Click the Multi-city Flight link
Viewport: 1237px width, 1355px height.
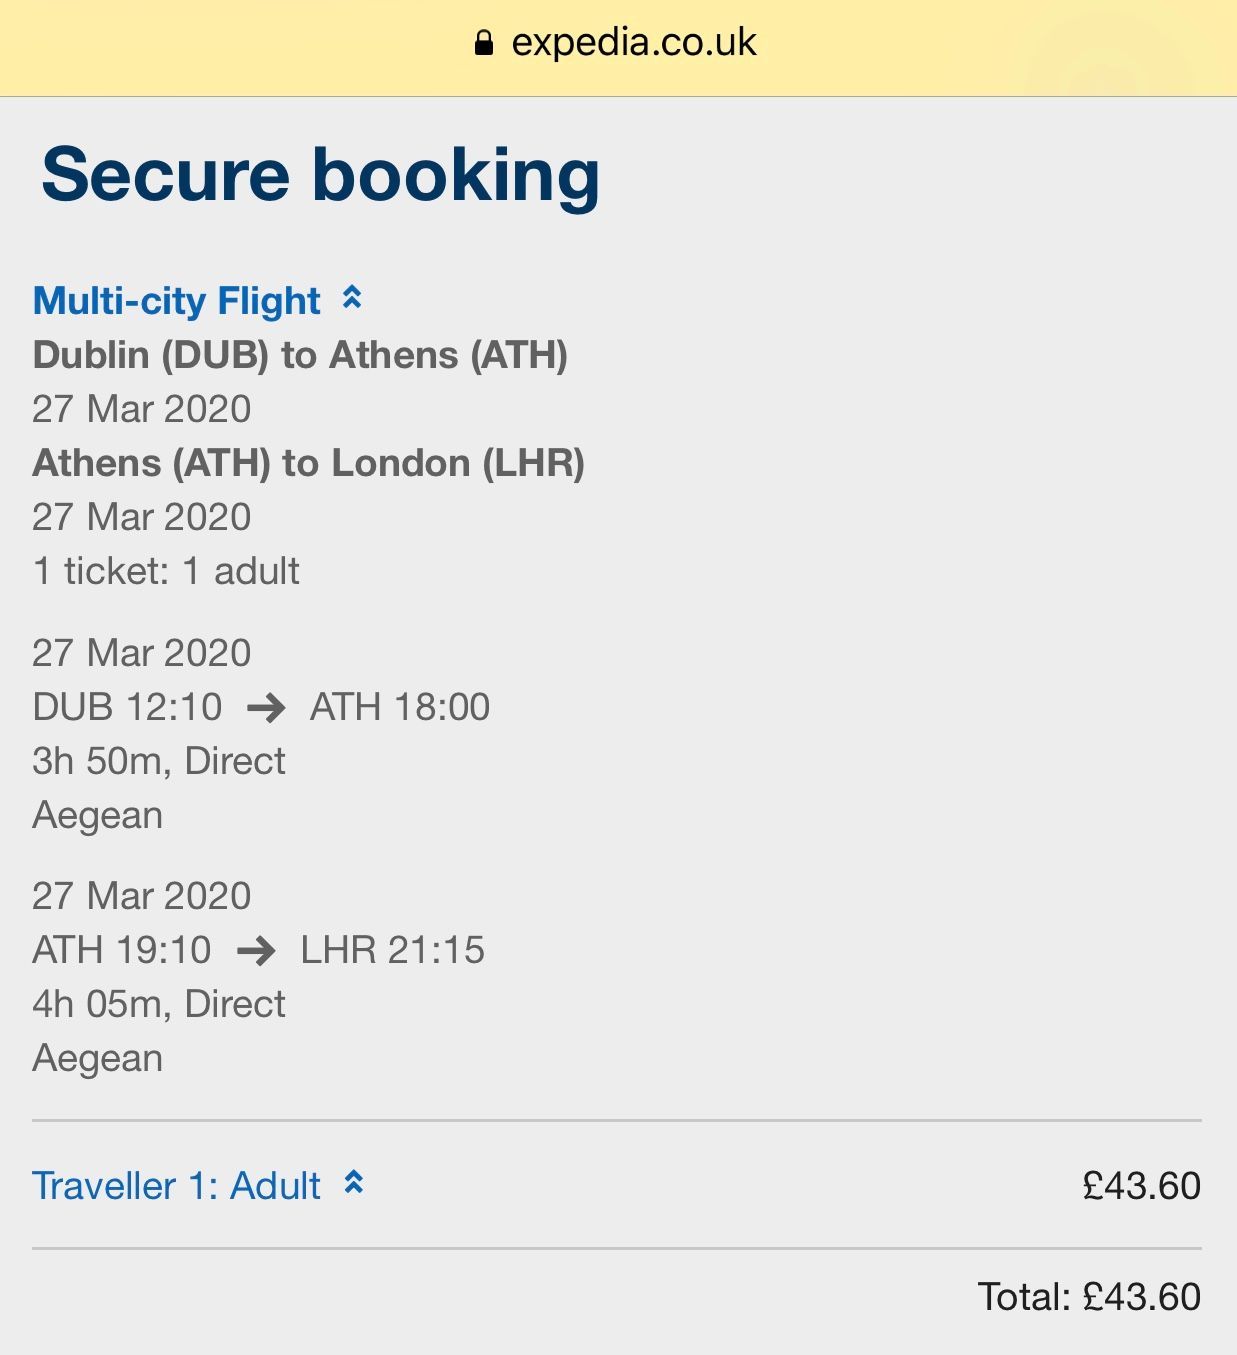tap(177, 300)
